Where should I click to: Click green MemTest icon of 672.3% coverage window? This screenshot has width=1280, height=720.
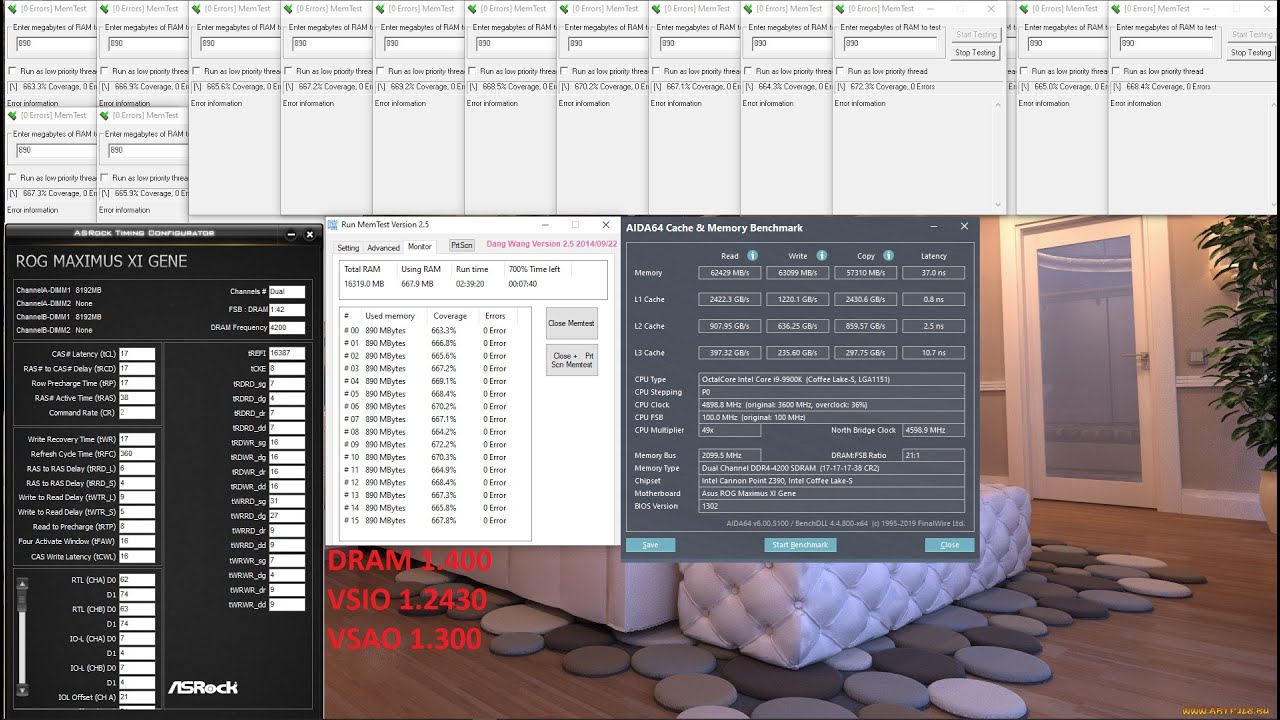pos(841,9)
